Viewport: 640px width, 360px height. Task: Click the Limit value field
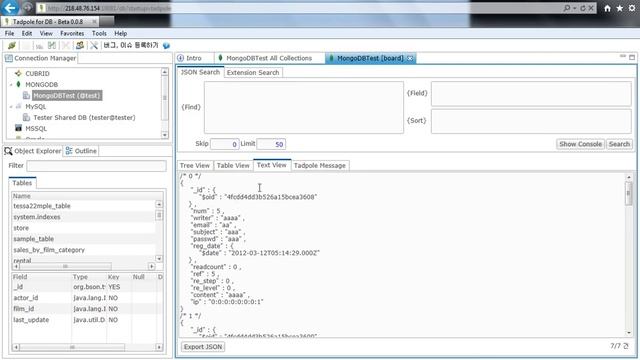pos(271,144)
